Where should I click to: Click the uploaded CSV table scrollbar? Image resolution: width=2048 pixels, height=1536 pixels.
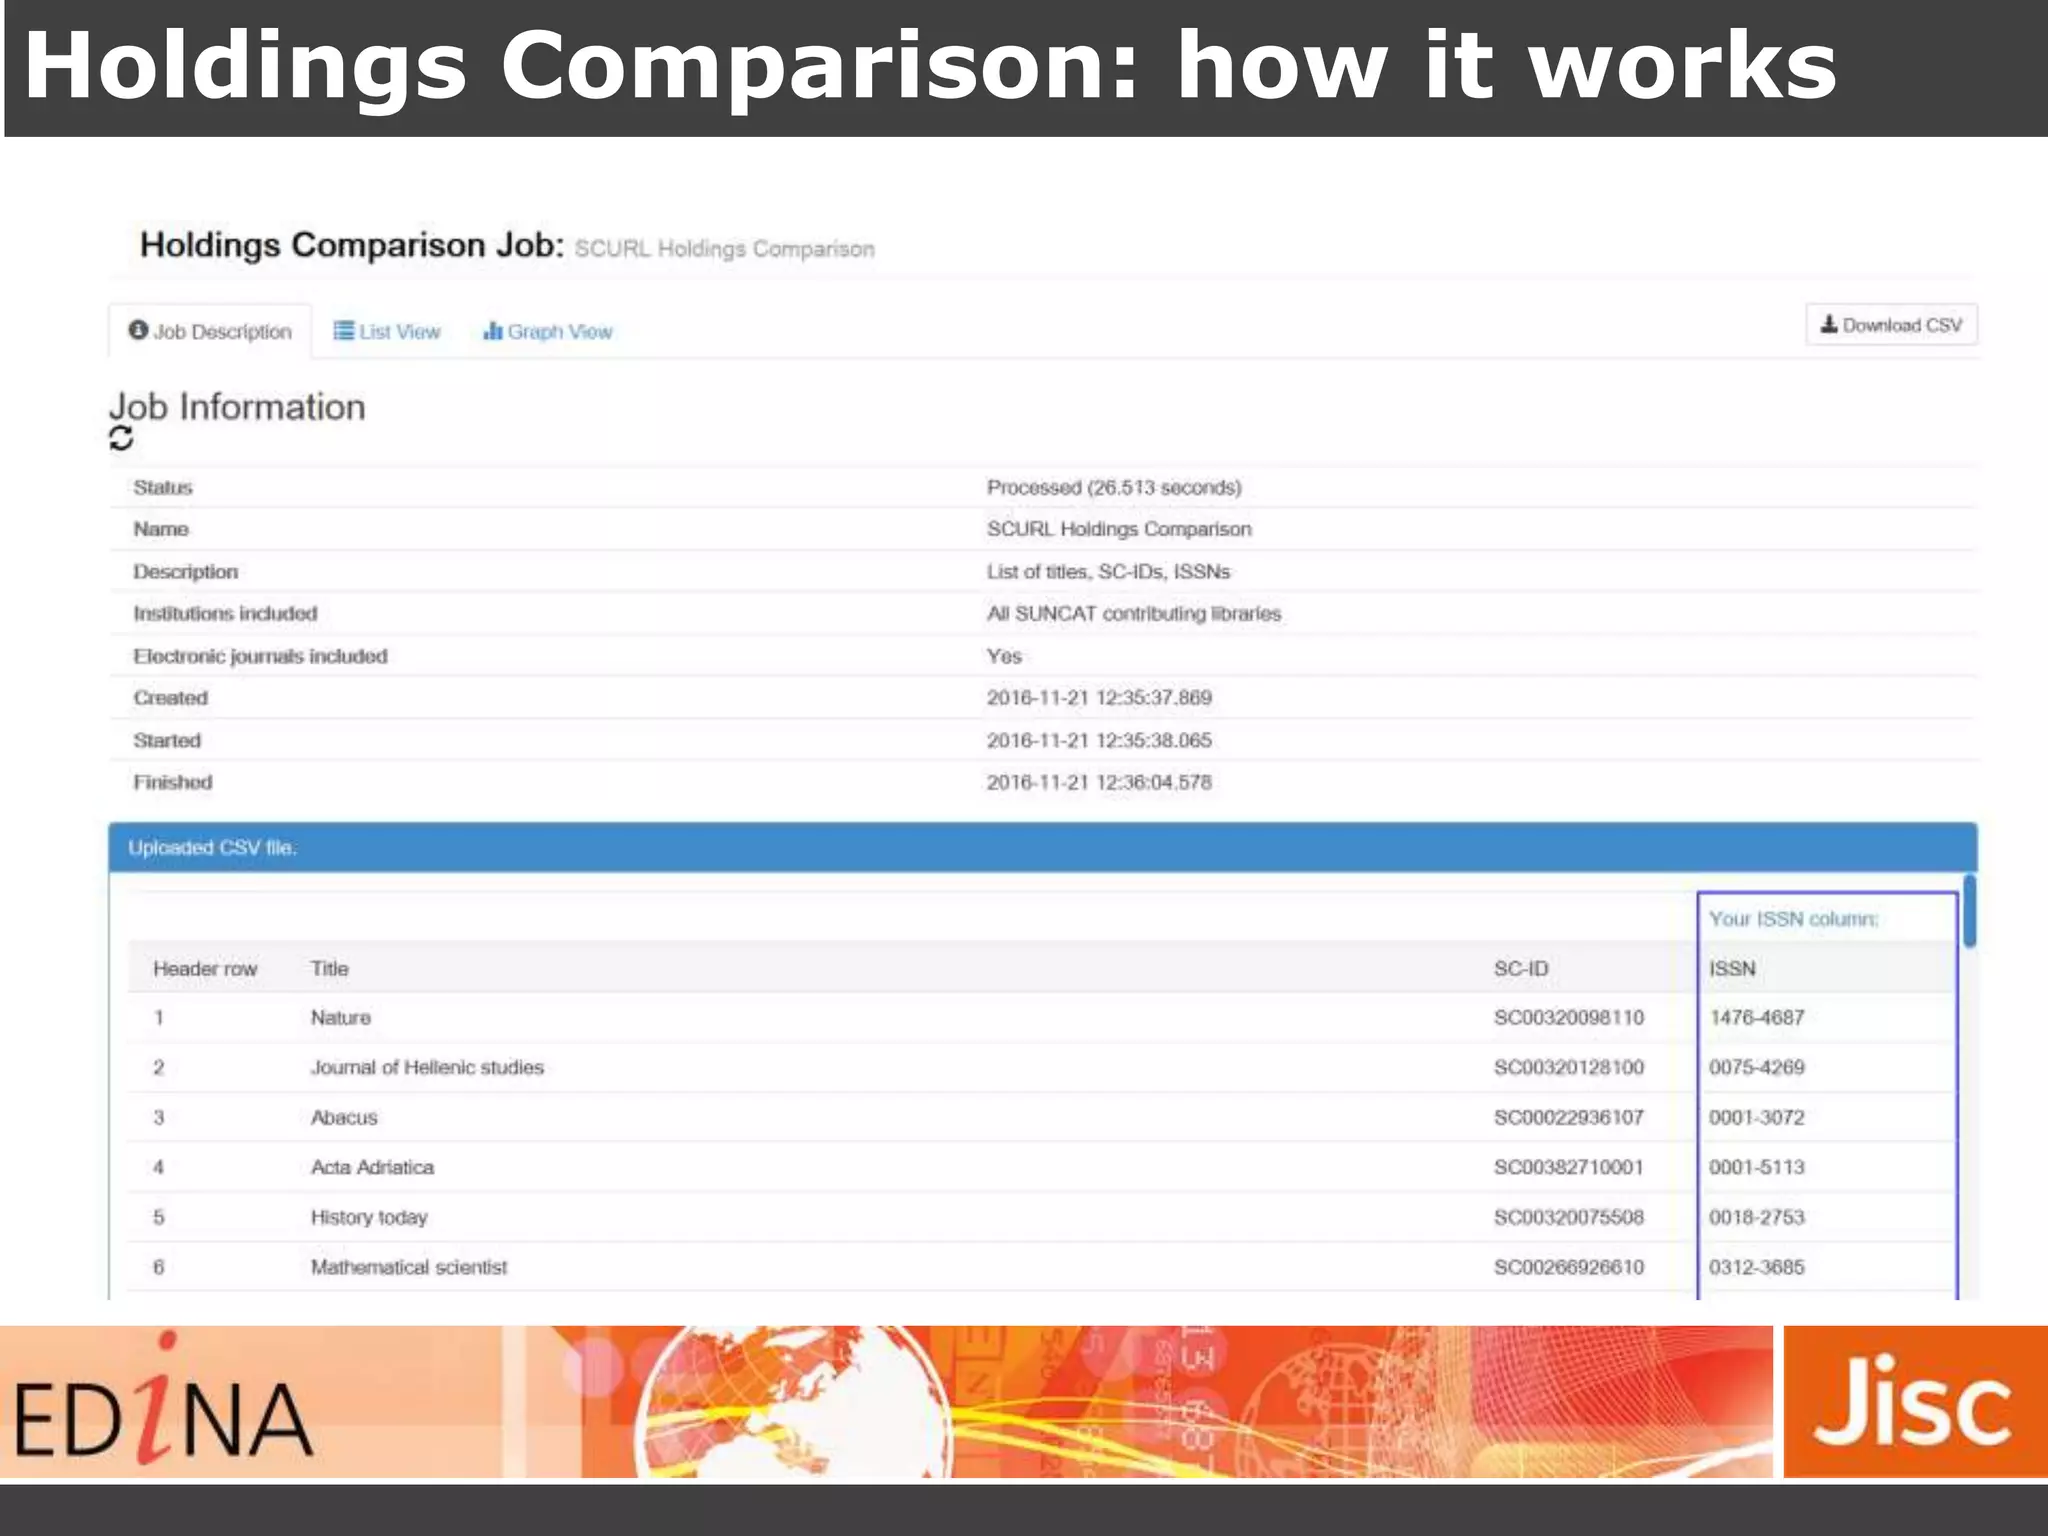point(1969,910)
